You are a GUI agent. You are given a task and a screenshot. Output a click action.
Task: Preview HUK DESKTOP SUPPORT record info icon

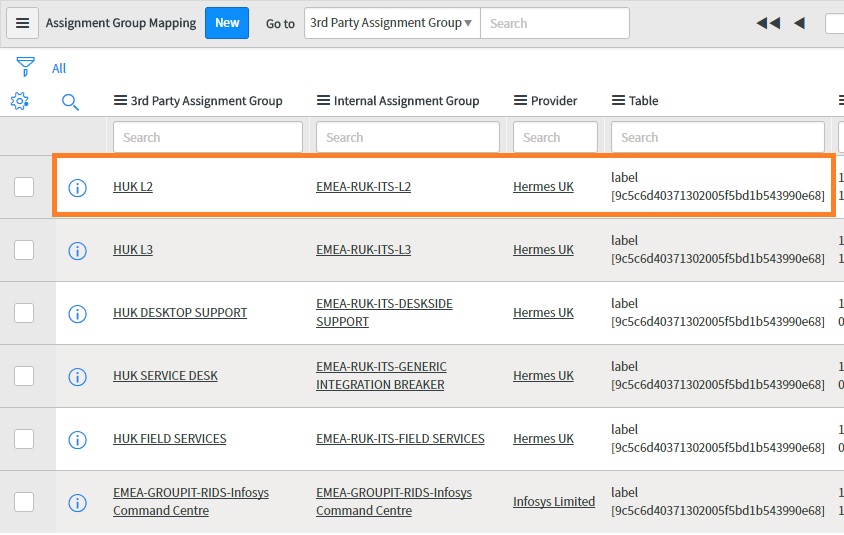click(78, 314)
